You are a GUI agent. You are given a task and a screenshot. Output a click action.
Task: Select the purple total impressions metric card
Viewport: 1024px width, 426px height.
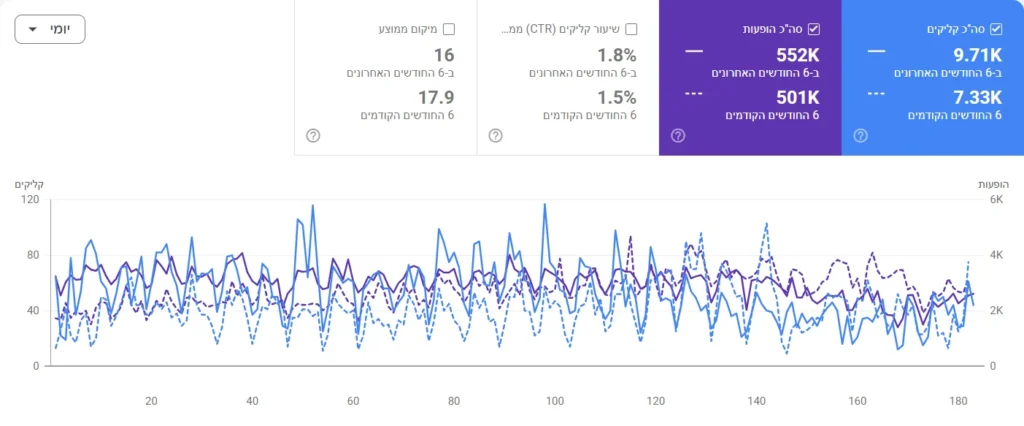(x=750, y=78)
